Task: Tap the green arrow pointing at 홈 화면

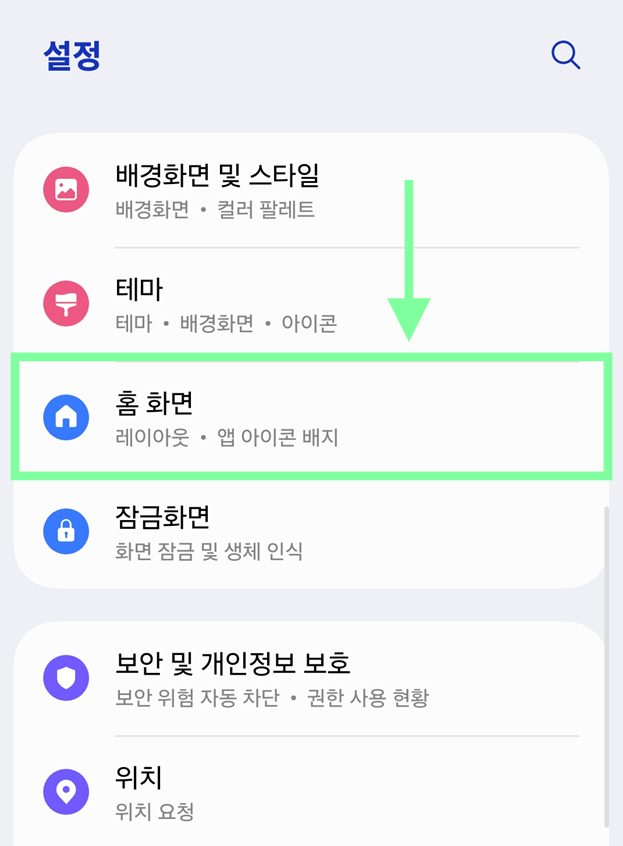Action: [408, 260]
